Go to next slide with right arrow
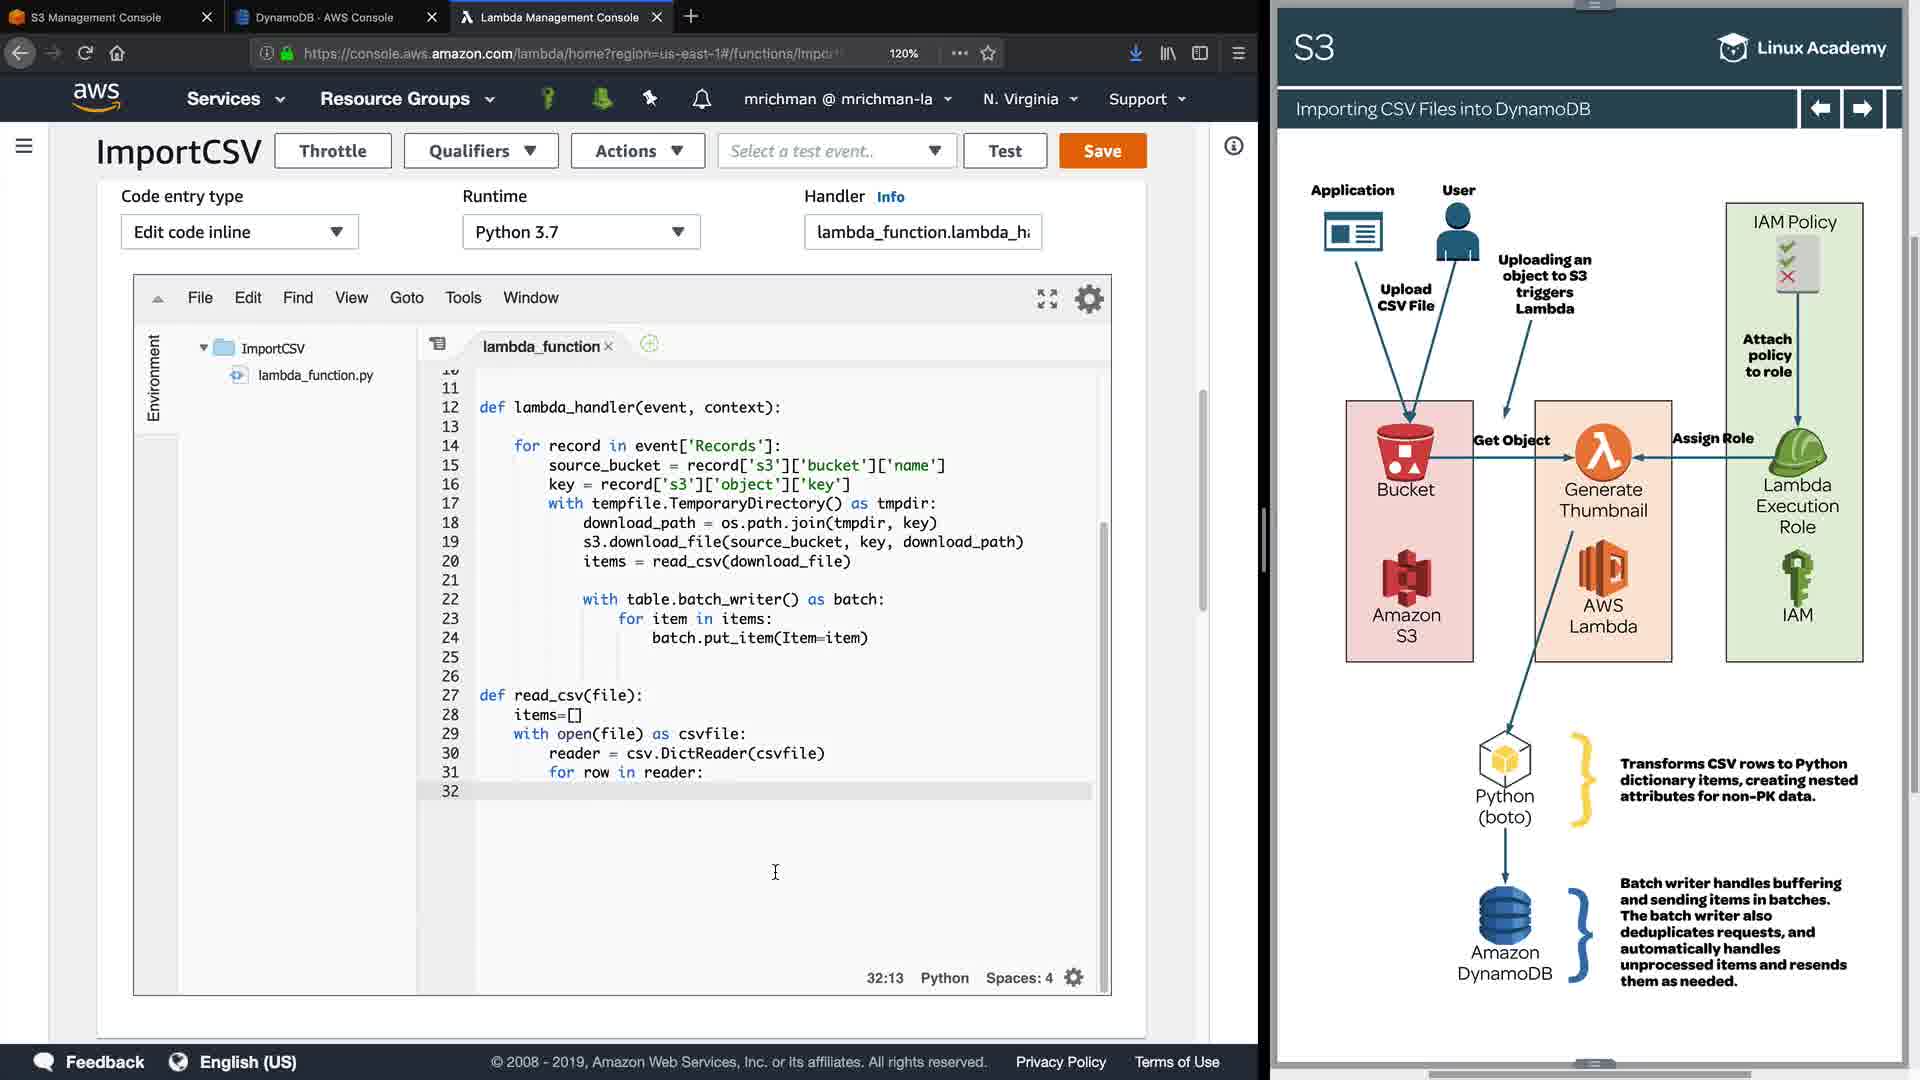Image resolution: width=1920 pixels, height=1080 pixels. pos(1861,109)
